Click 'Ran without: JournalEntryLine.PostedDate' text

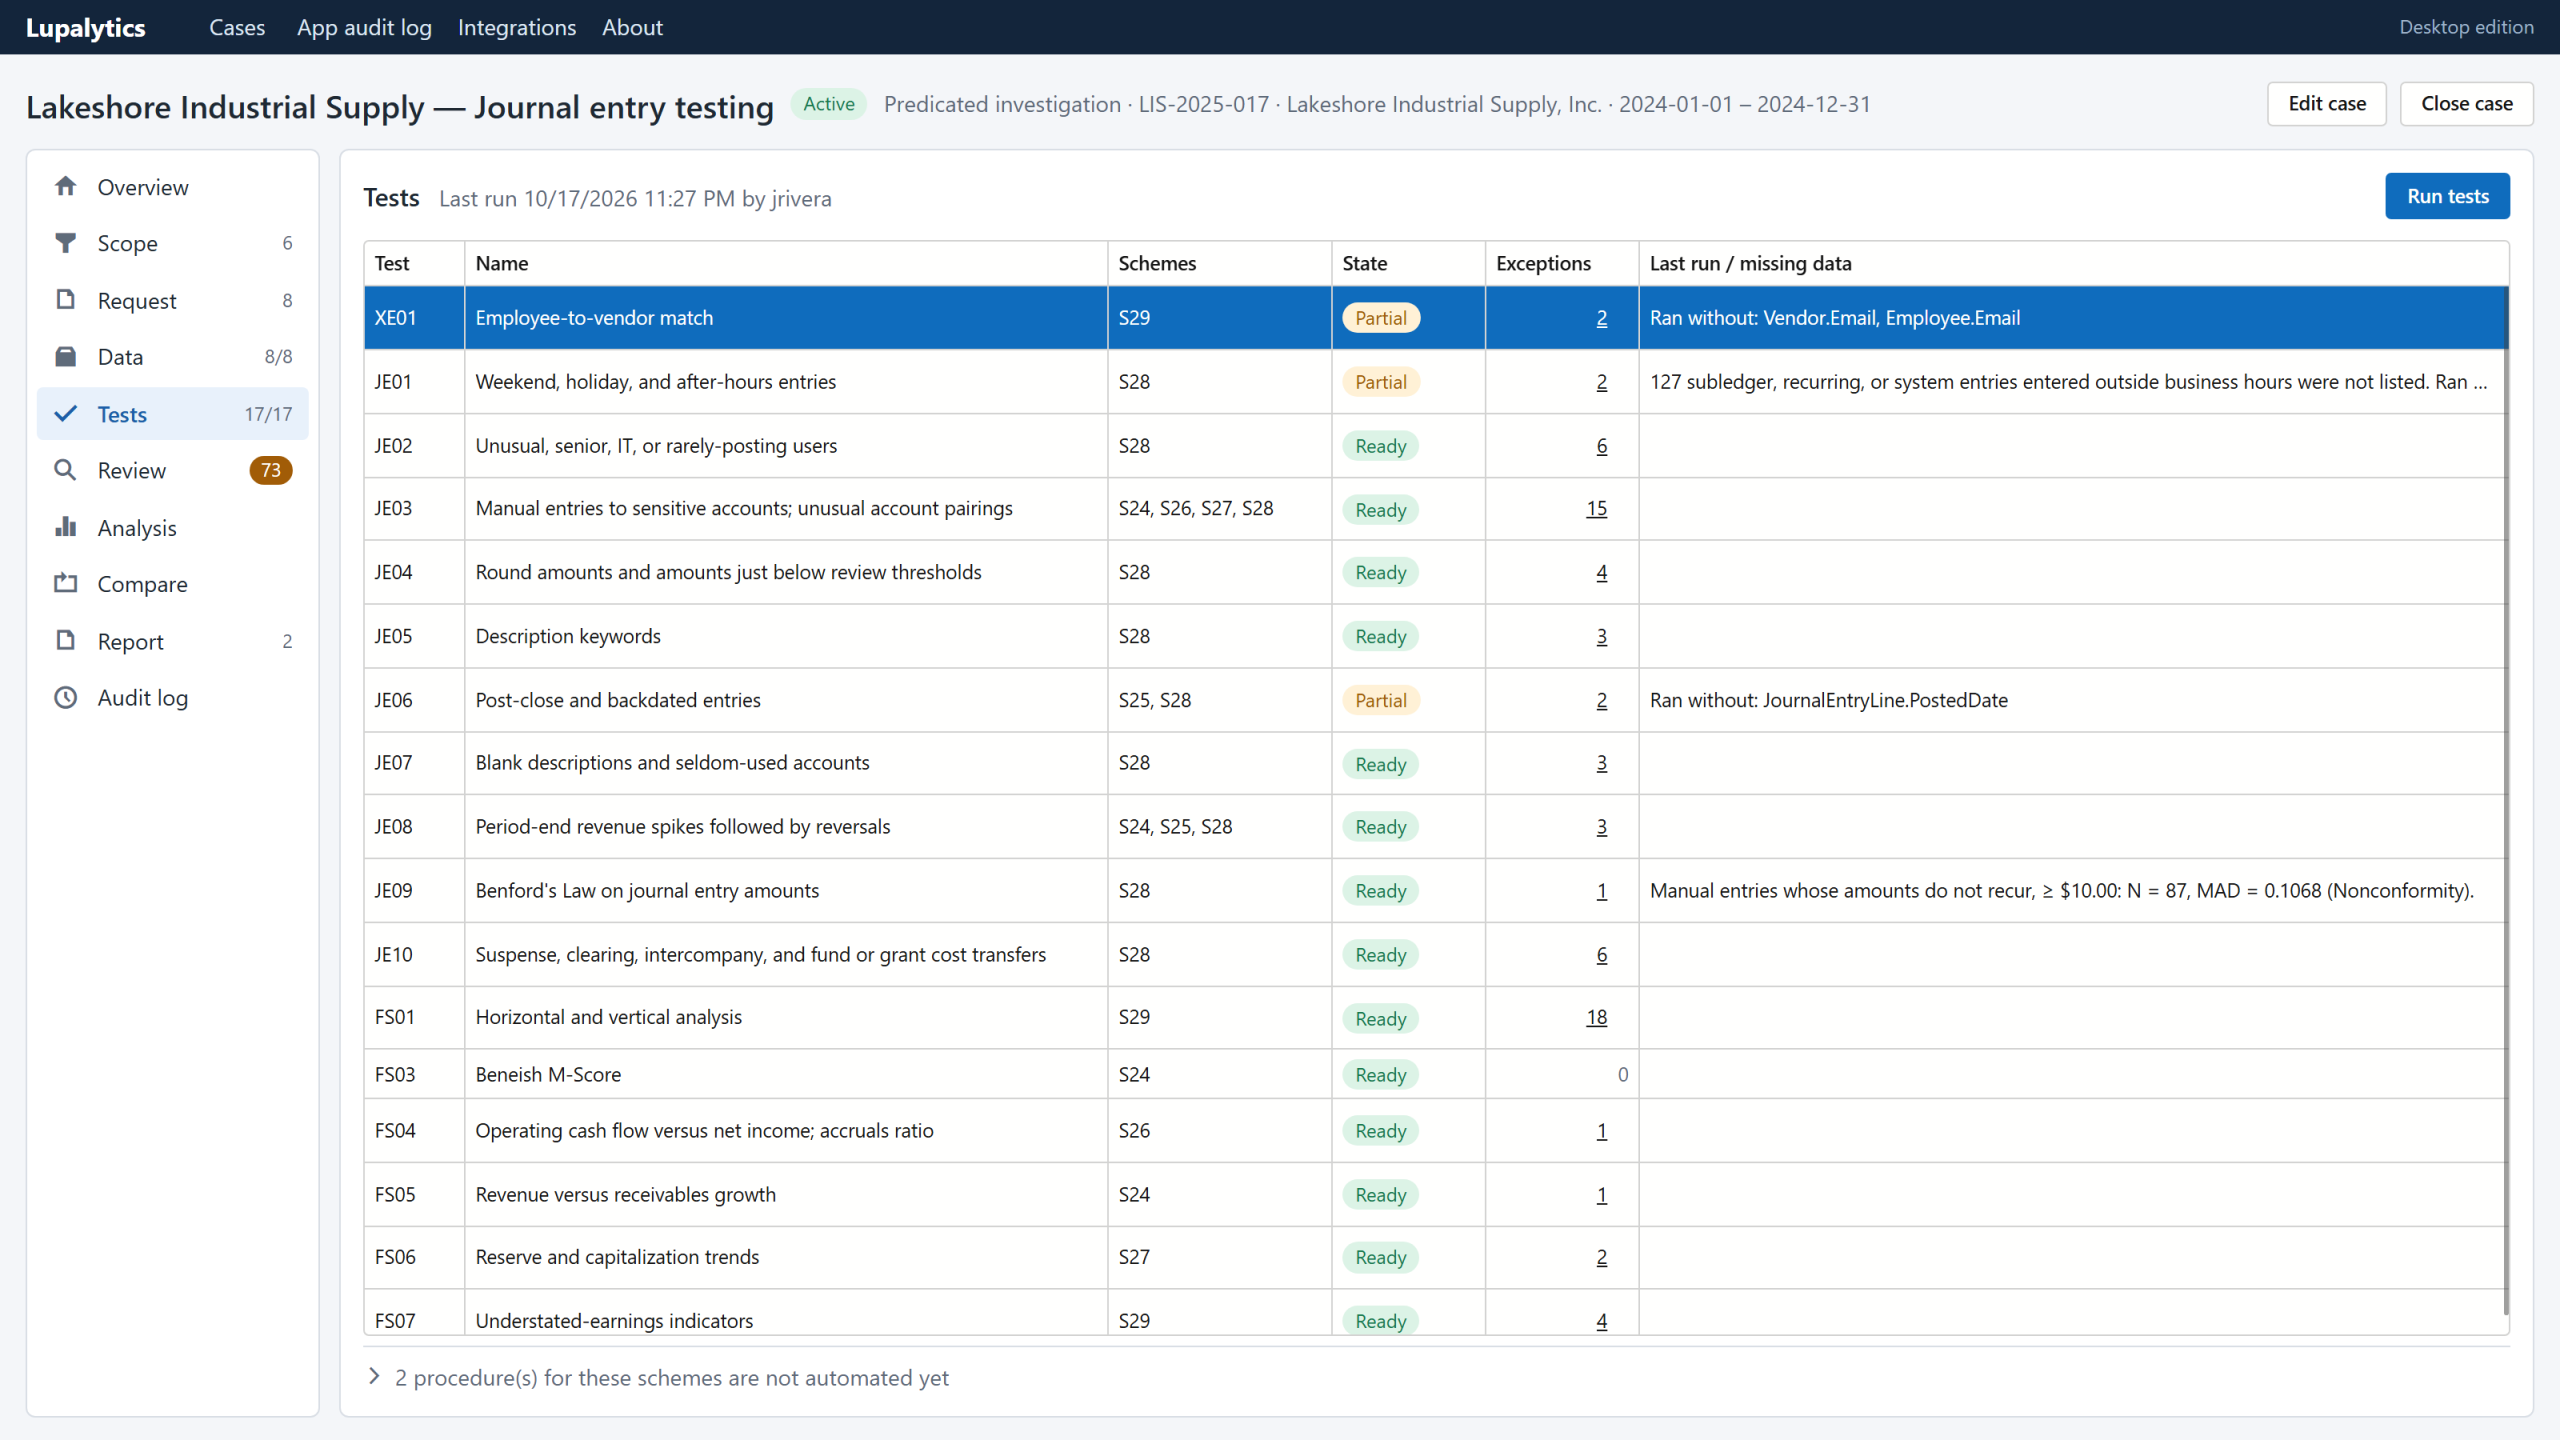pyautogui.click(x=1828, y=700)
